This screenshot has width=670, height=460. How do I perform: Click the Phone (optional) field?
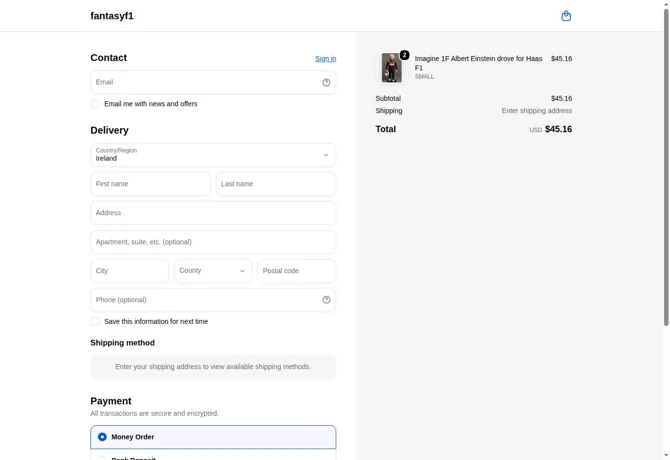[x=213, y=300]
